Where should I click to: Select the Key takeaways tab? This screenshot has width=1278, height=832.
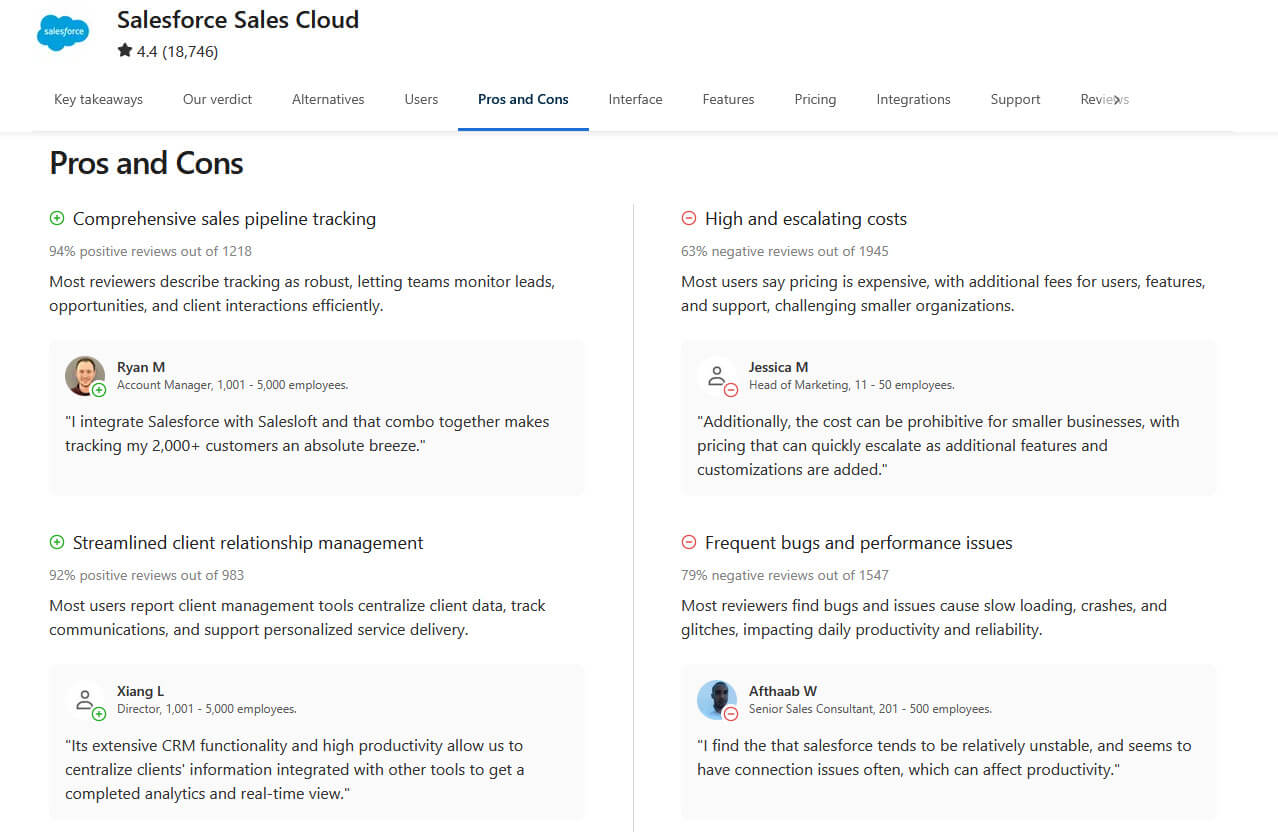click(x=97, y=99)
